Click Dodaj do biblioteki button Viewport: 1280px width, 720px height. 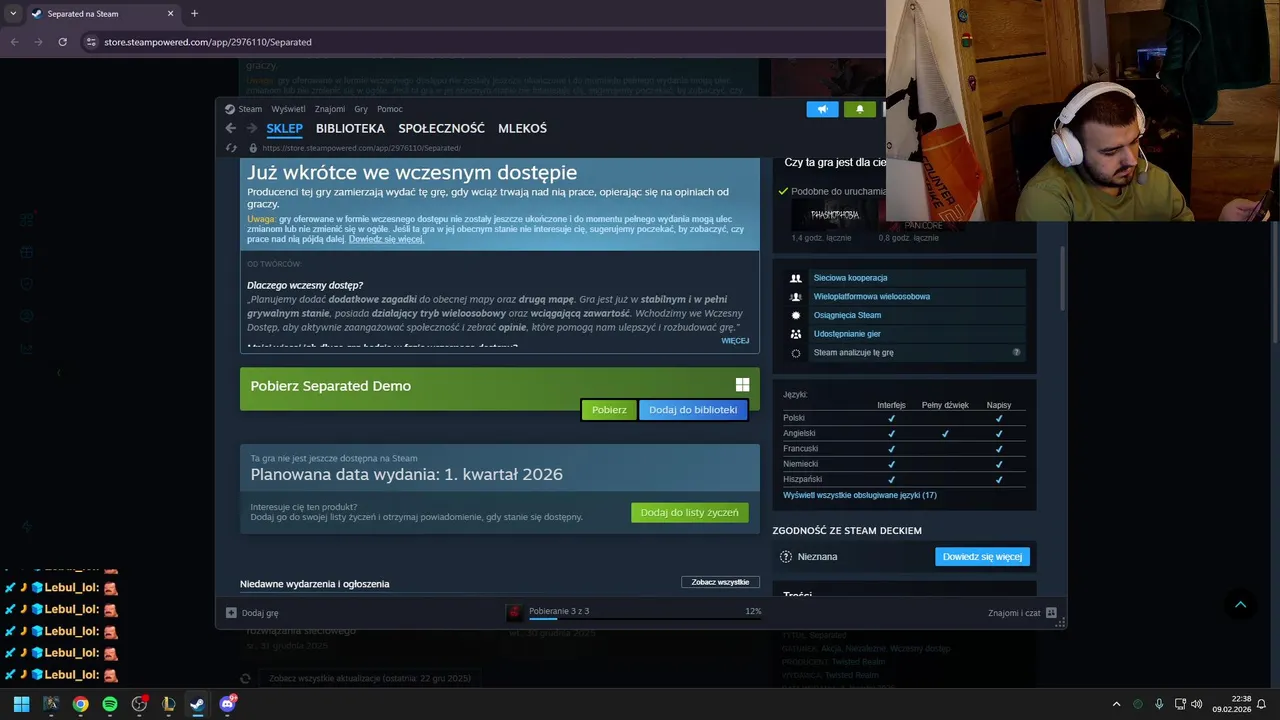(693, 410)
